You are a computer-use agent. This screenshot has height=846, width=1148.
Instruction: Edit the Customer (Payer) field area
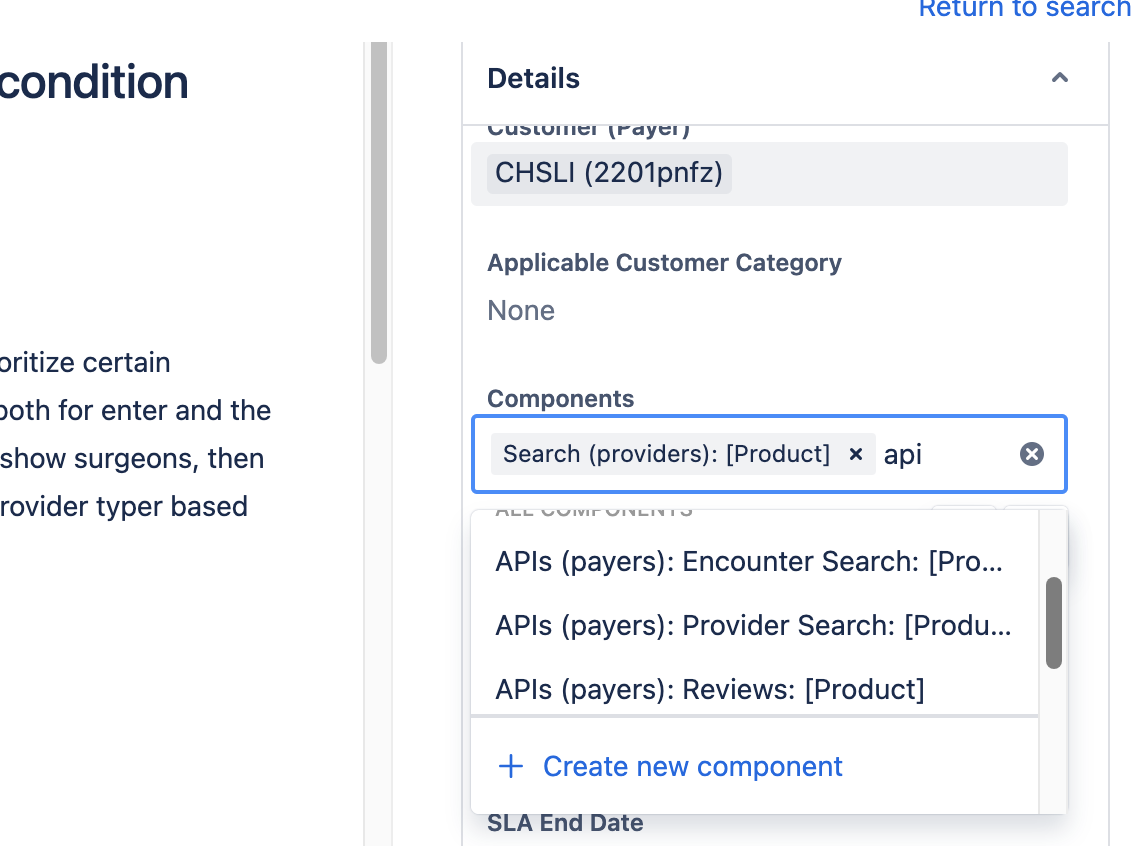(769, 173)
